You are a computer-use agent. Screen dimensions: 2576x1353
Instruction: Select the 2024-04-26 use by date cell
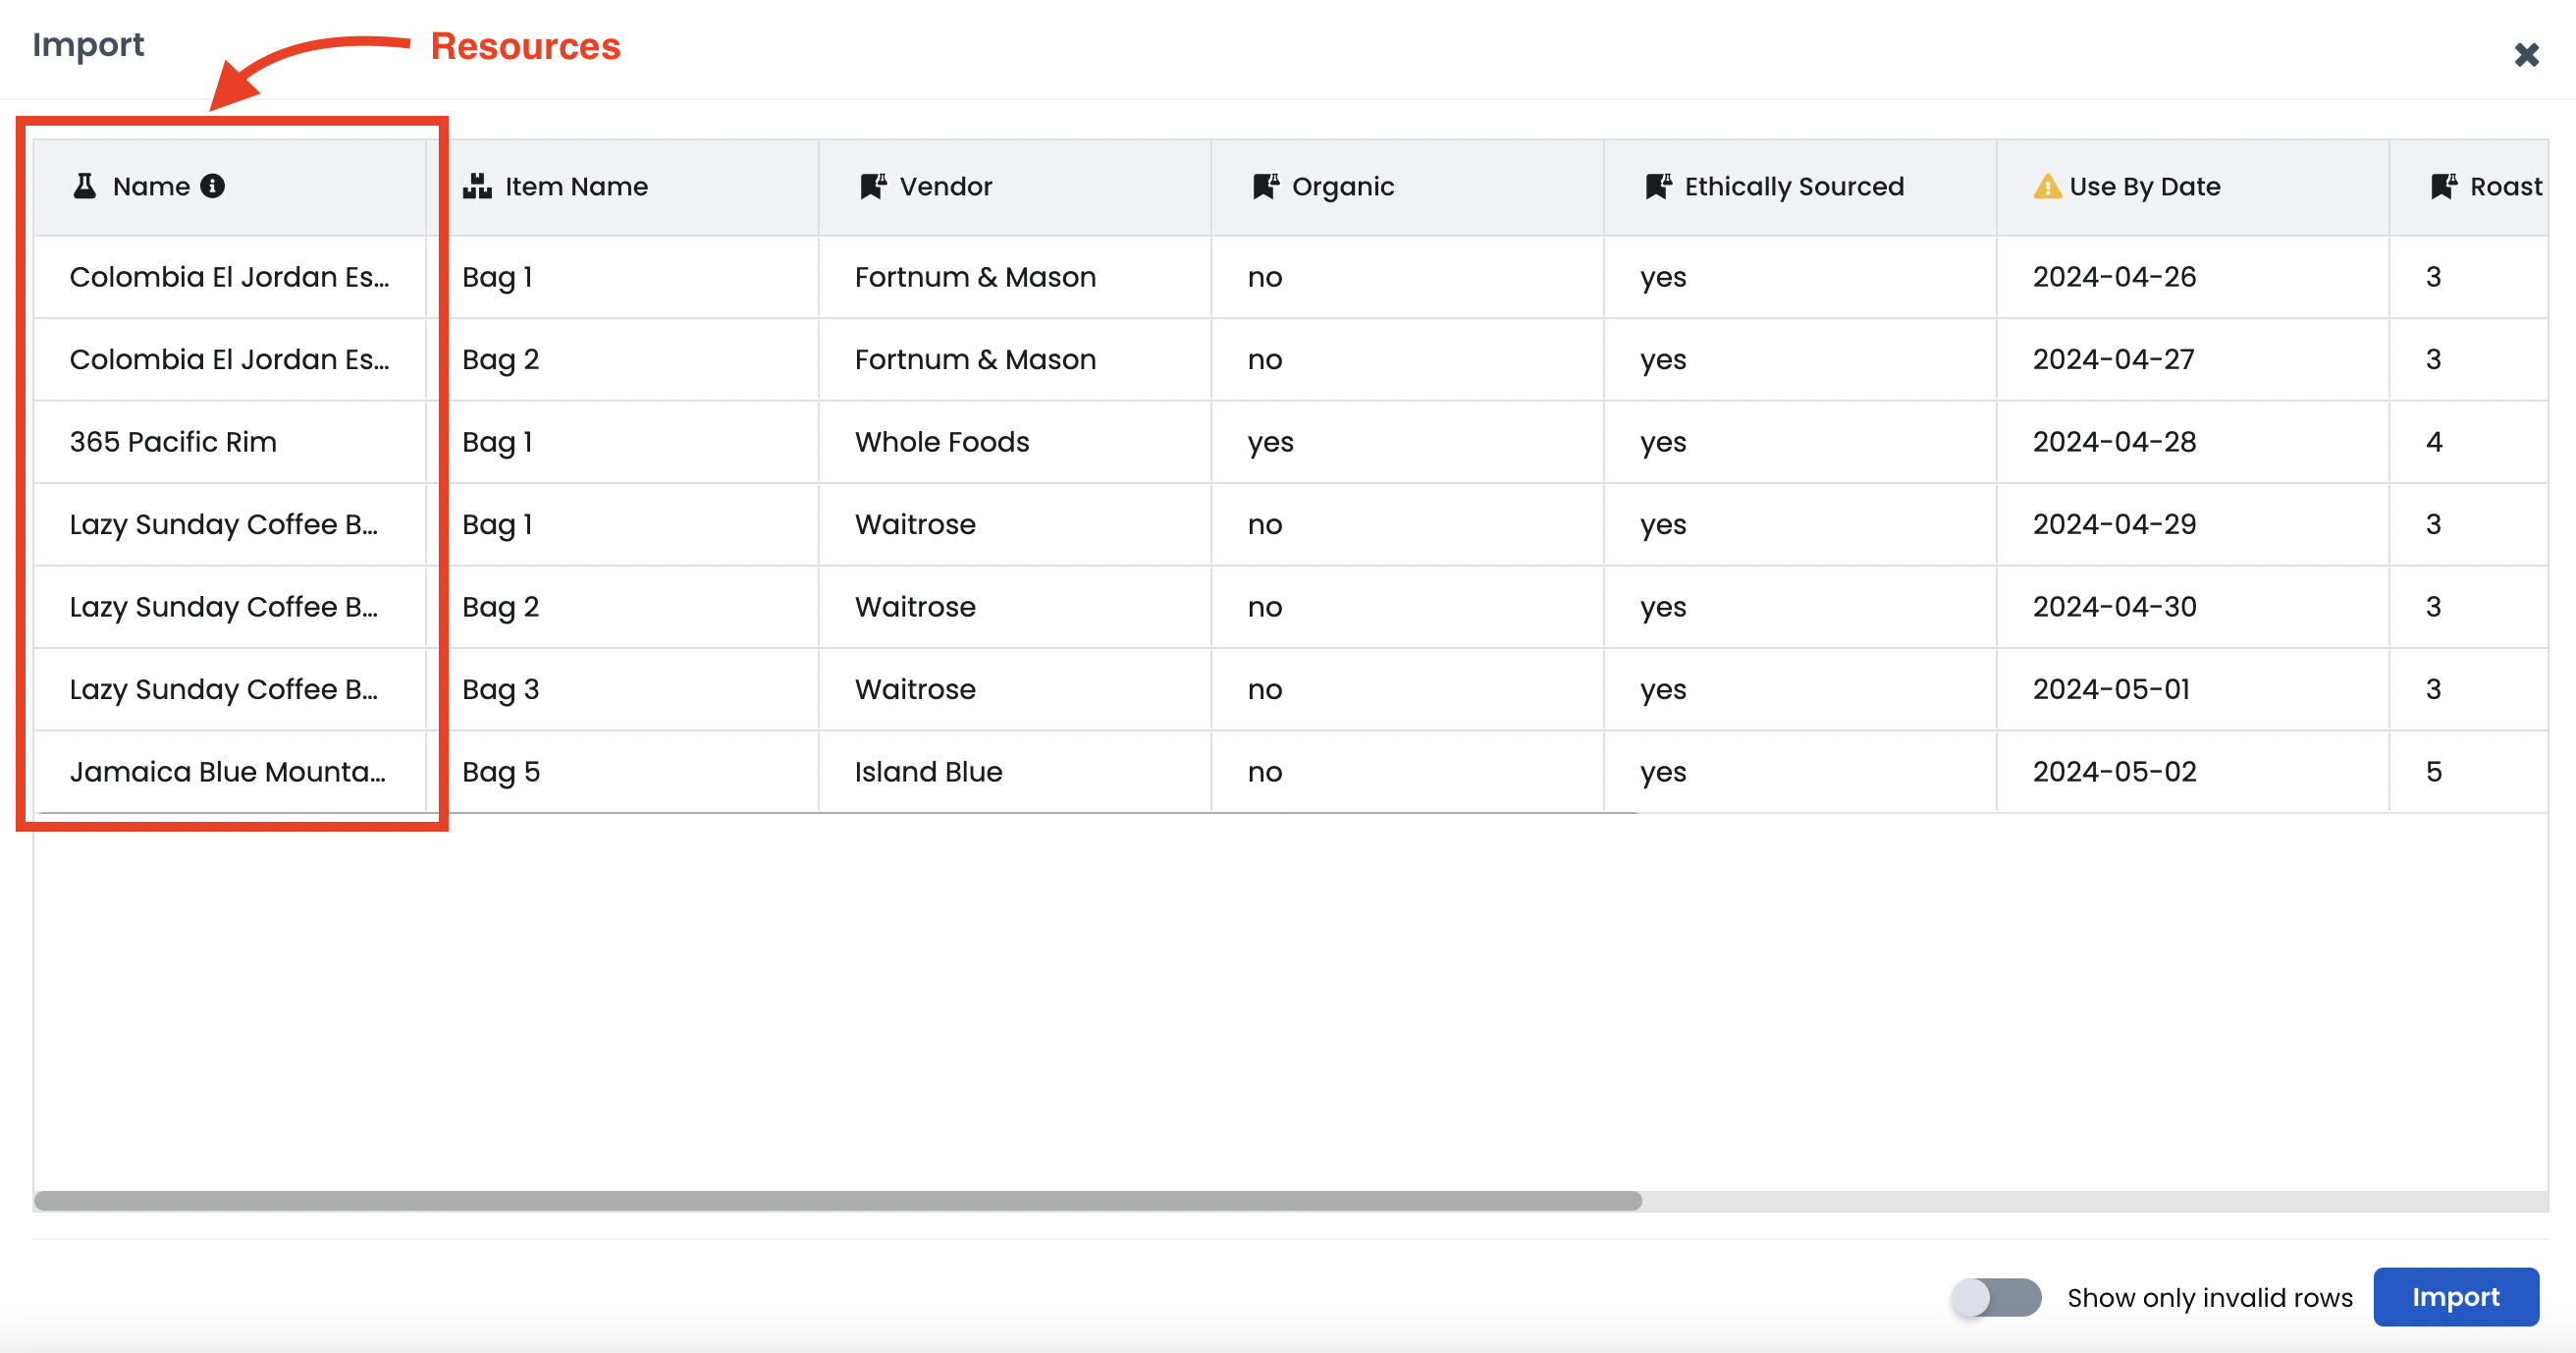coord(2114,277)
